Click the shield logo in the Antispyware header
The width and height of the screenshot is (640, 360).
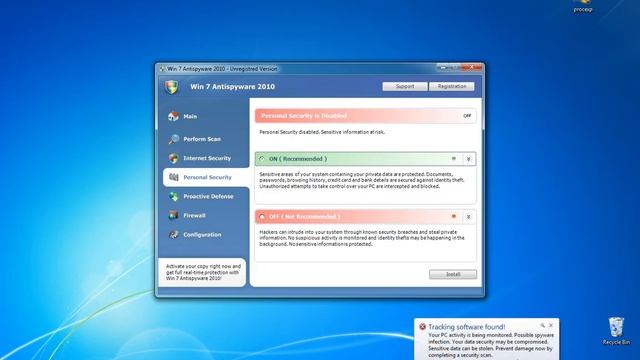[x=172, y=87]
